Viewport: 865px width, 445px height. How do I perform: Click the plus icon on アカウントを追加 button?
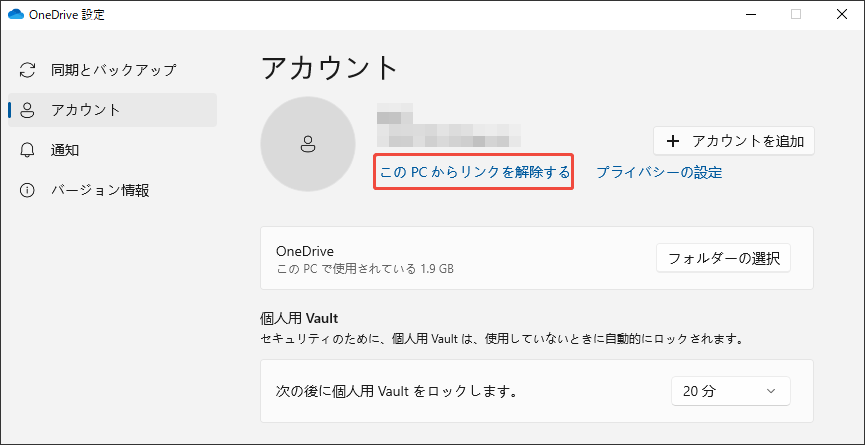[672, 142]
